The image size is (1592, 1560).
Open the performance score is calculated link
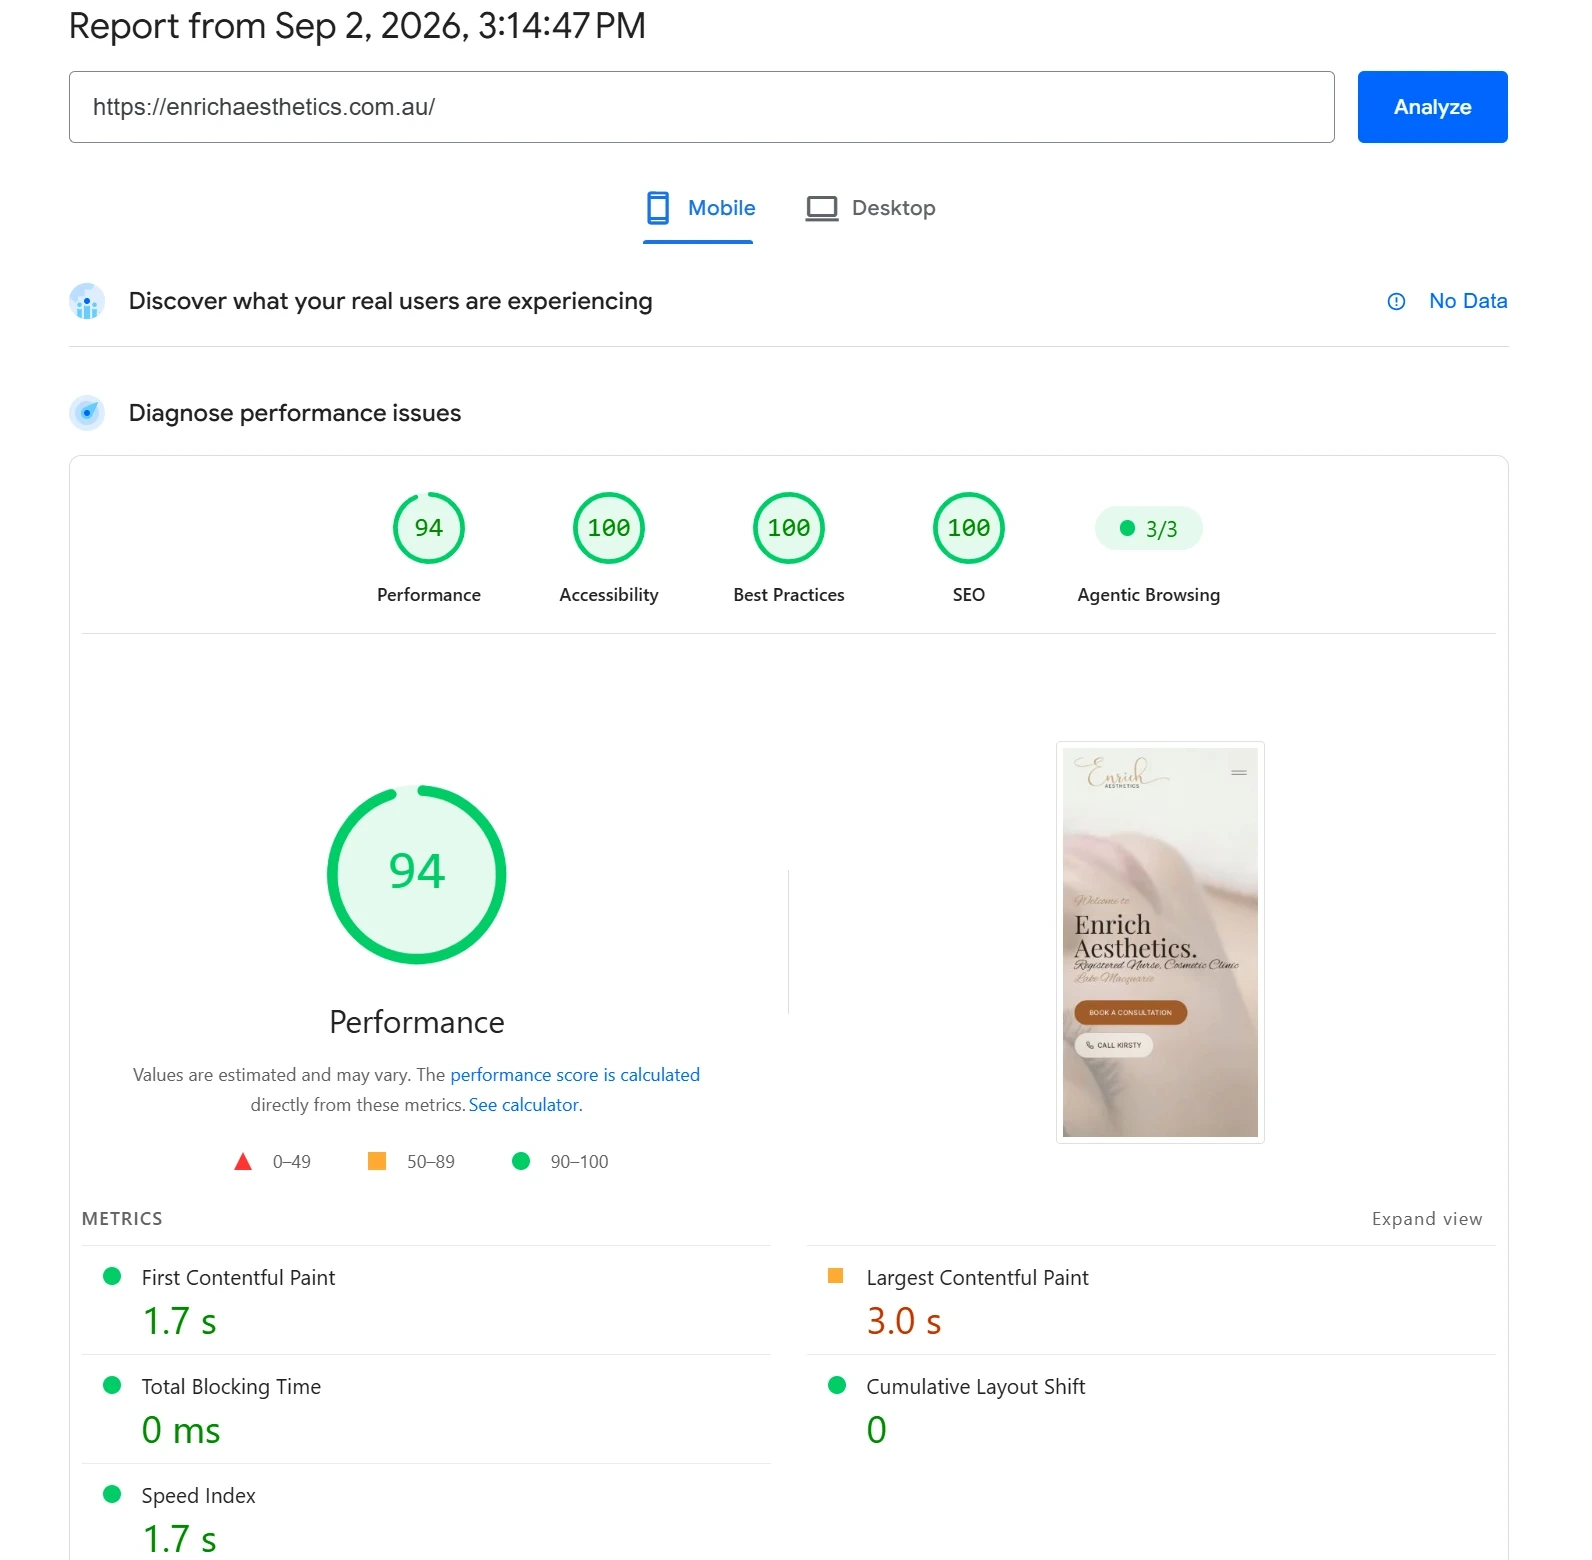click(575, 1075)
